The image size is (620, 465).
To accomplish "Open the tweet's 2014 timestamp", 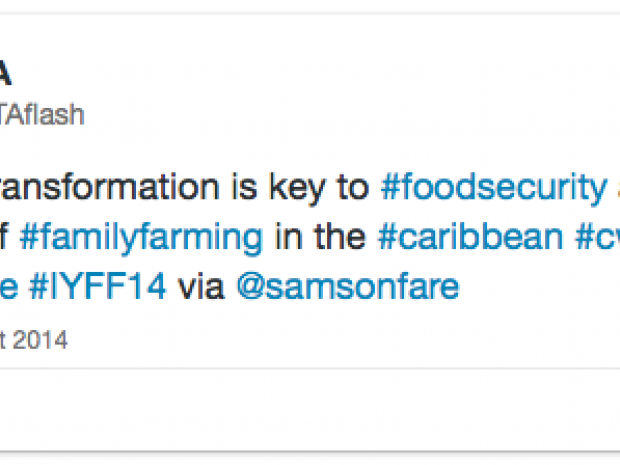I will [34, 340].
